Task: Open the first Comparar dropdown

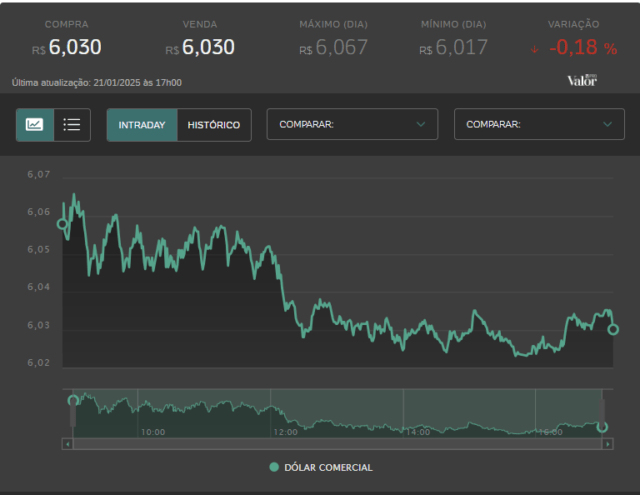Action: tap(352, 124)
